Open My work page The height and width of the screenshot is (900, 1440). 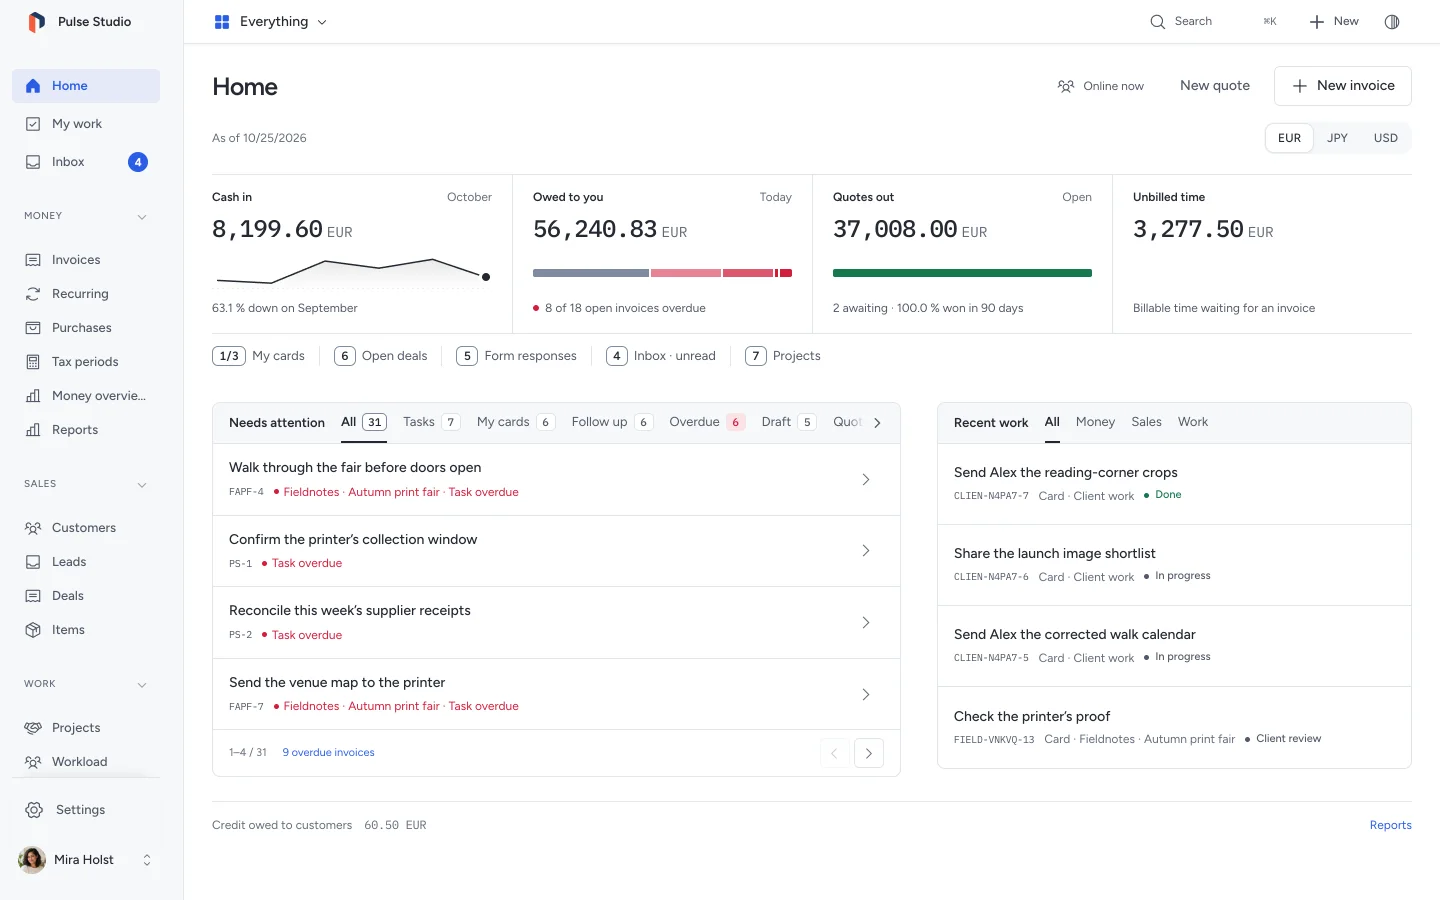click(86, 124)
